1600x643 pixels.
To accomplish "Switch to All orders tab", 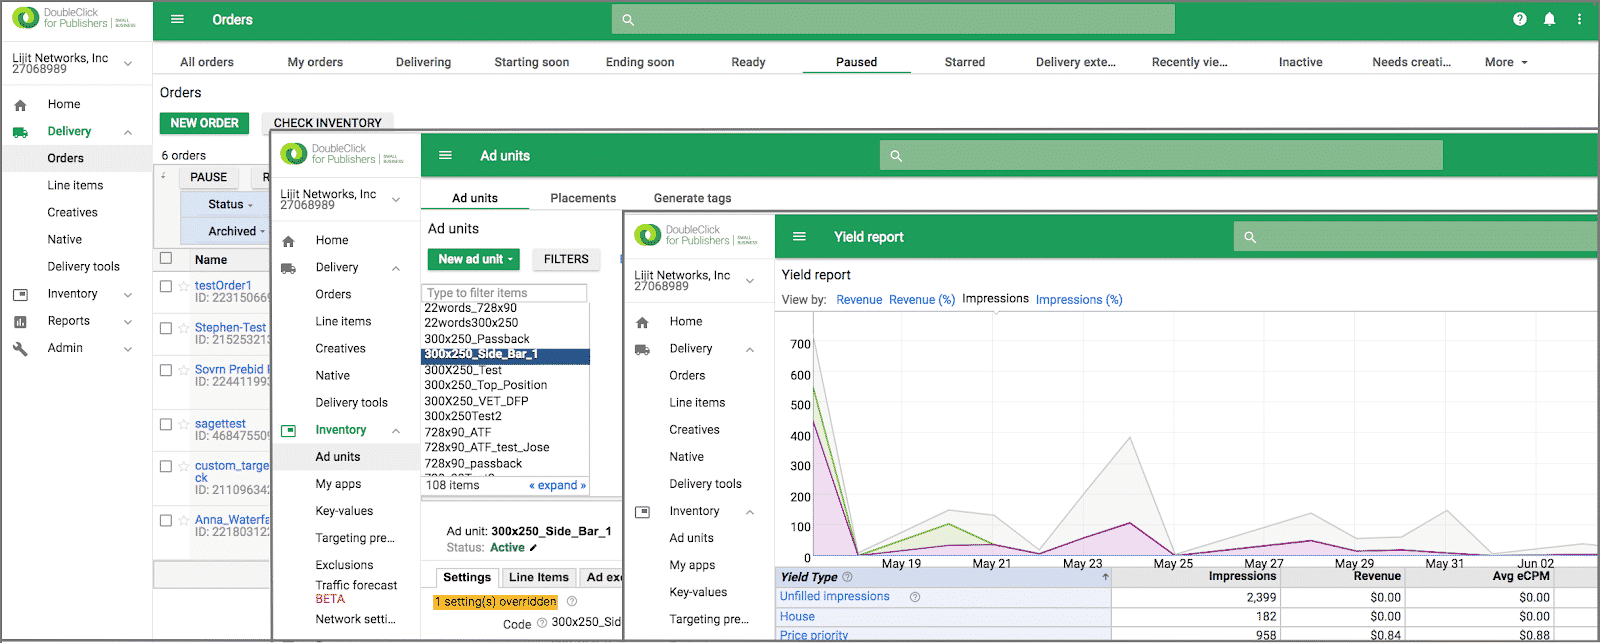I will pyautogui.click(x=207, y=62).
